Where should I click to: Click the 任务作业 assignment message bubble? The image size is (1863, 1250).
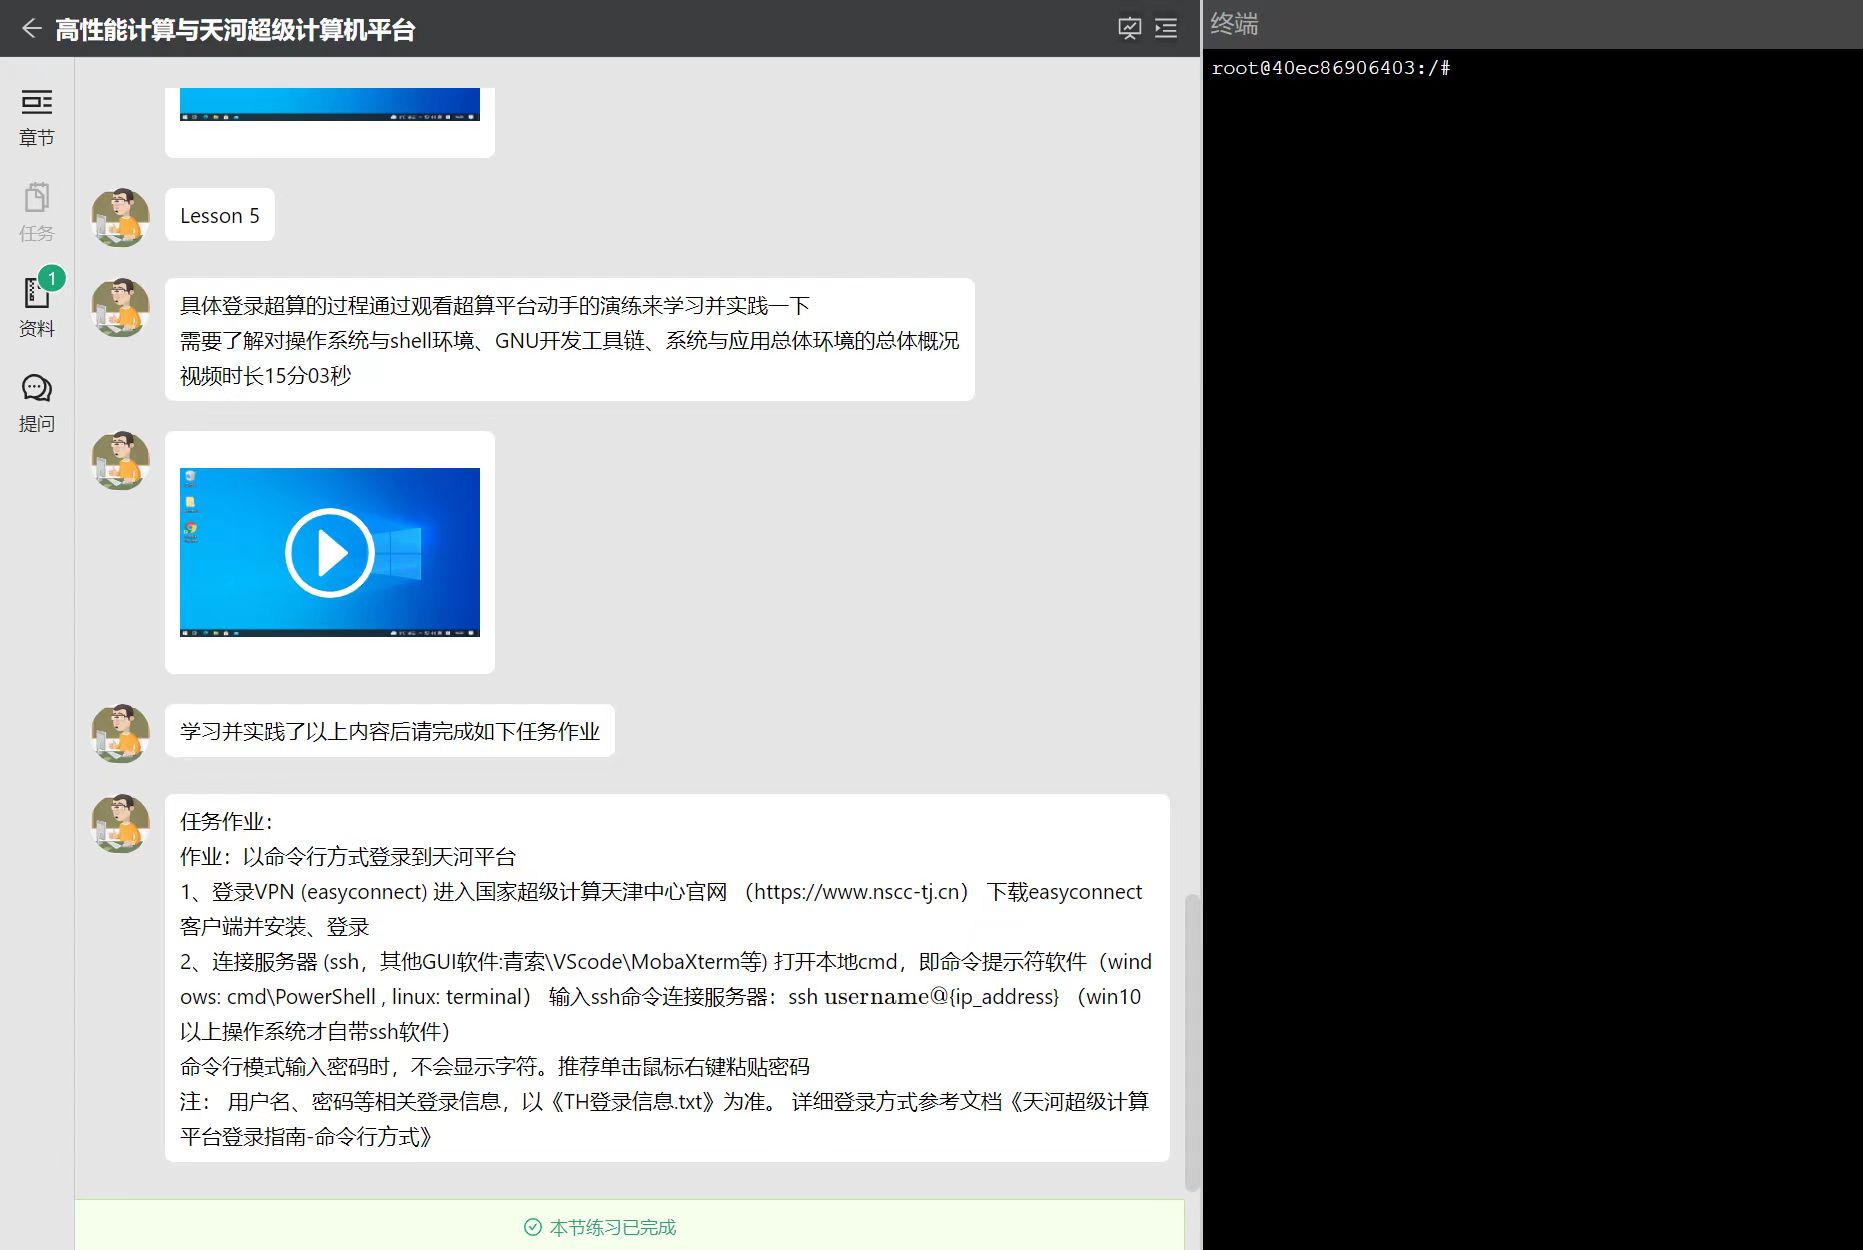click(666, 977)
